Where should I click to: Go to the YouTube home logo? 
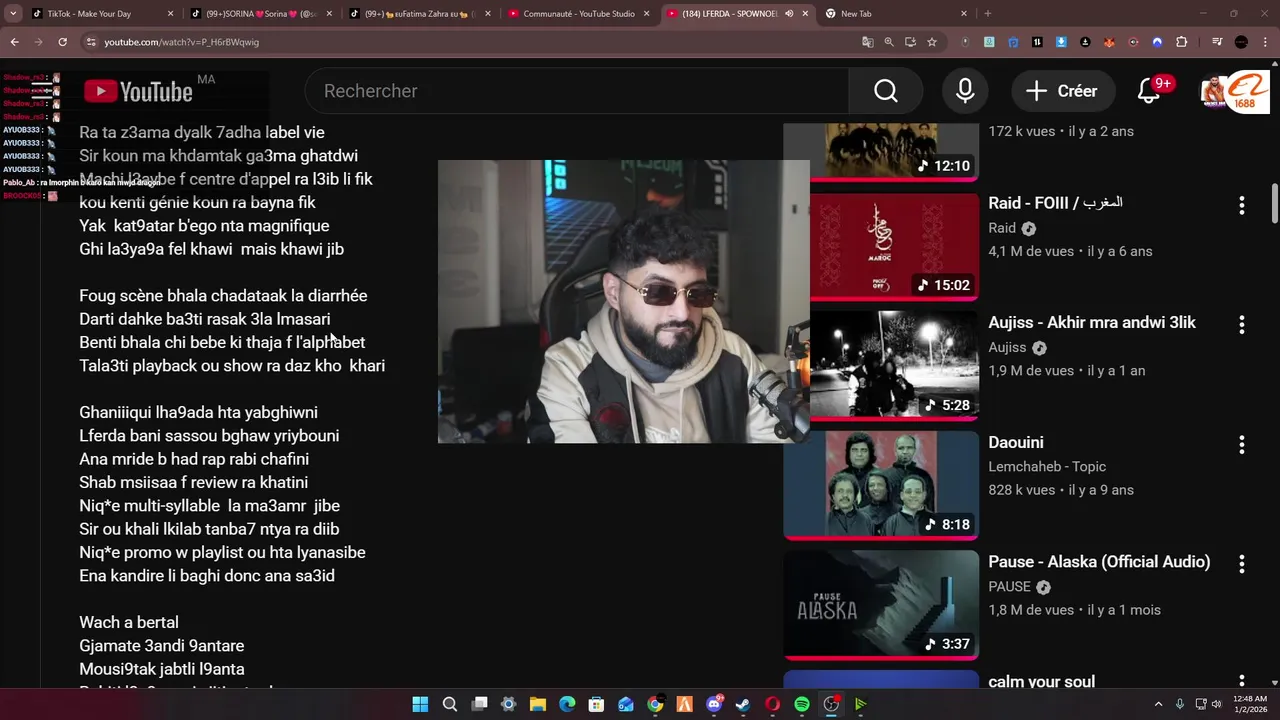(138, 91)
